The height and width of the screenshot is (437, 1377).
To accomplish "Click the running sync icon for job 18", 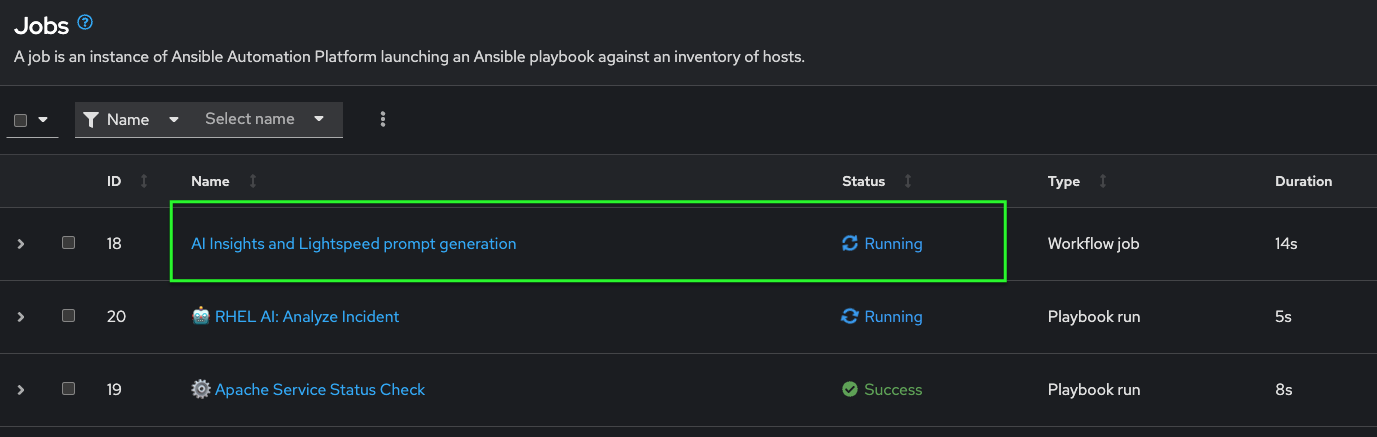I will tap(850, 243).
